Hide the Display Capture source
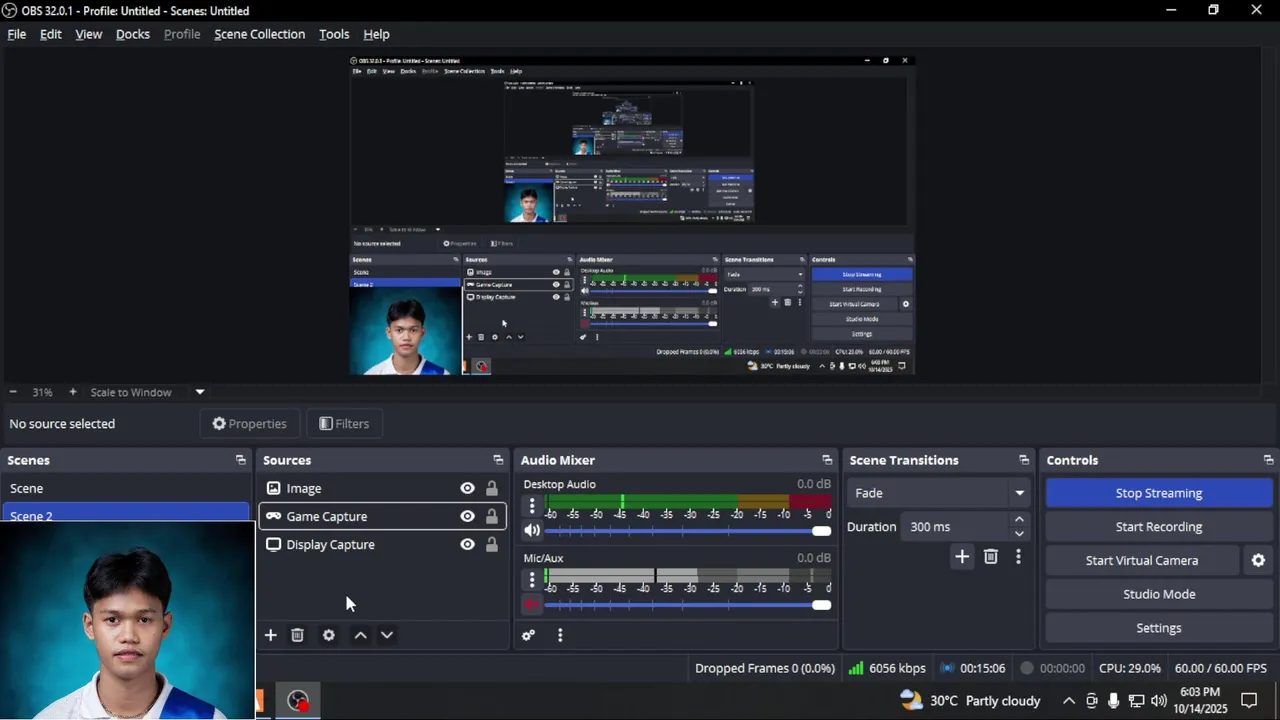1280x720 pixels. click(x=467, y=545)
